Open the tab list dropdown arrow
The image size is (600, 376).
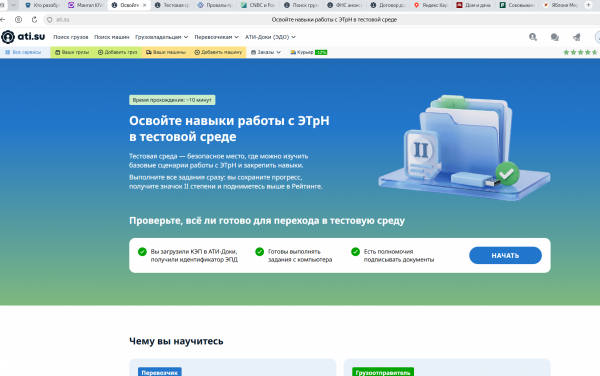(x=13, y=5)
